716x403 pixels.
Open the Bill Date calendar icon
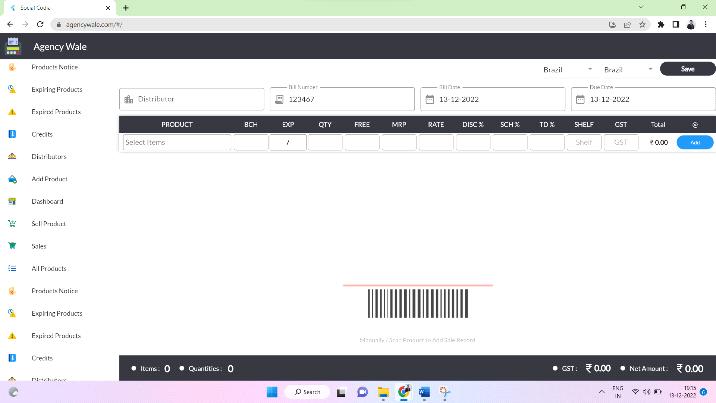[430, 99]
